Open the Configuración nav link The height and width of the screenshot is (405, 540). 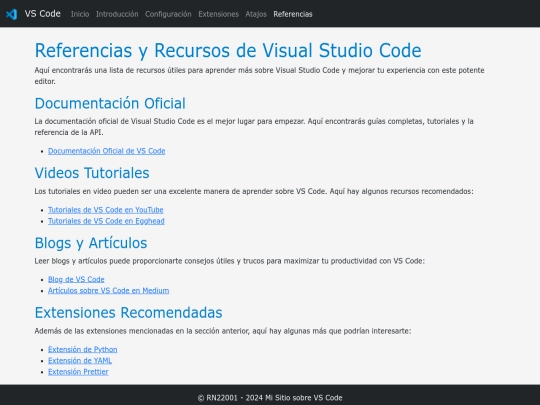168,14
